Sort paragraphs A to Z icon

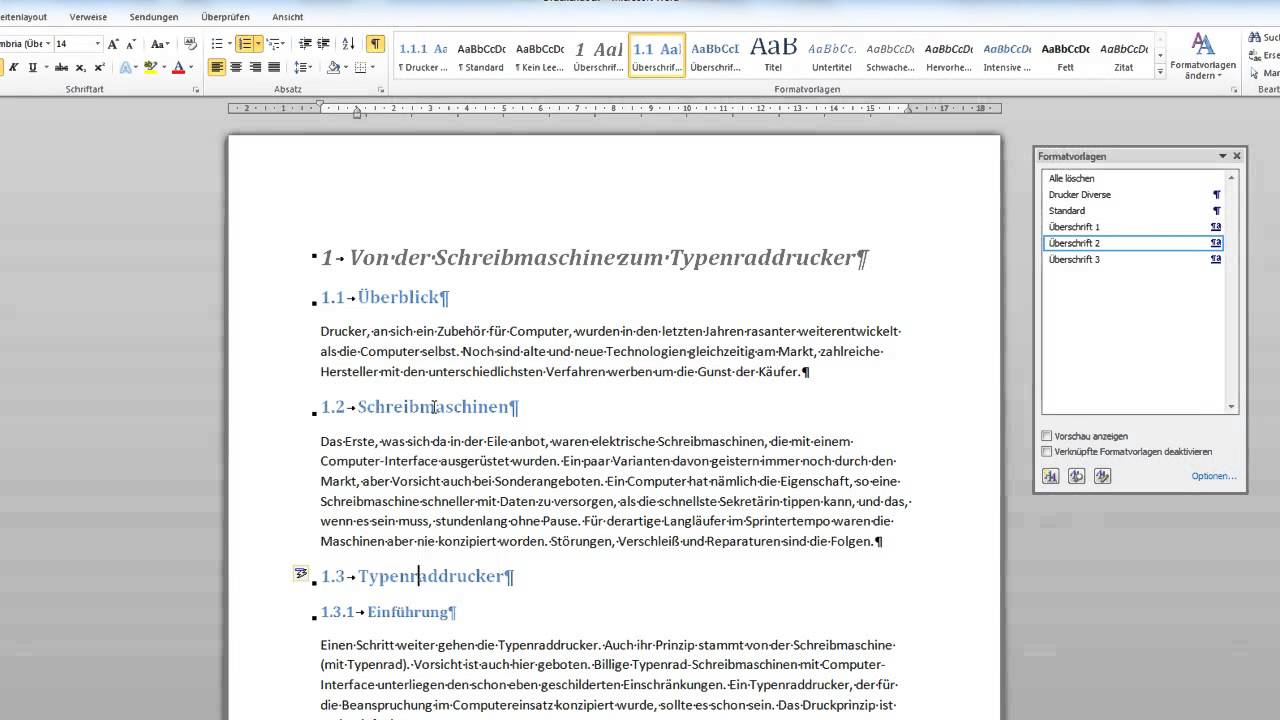(348, 44)
